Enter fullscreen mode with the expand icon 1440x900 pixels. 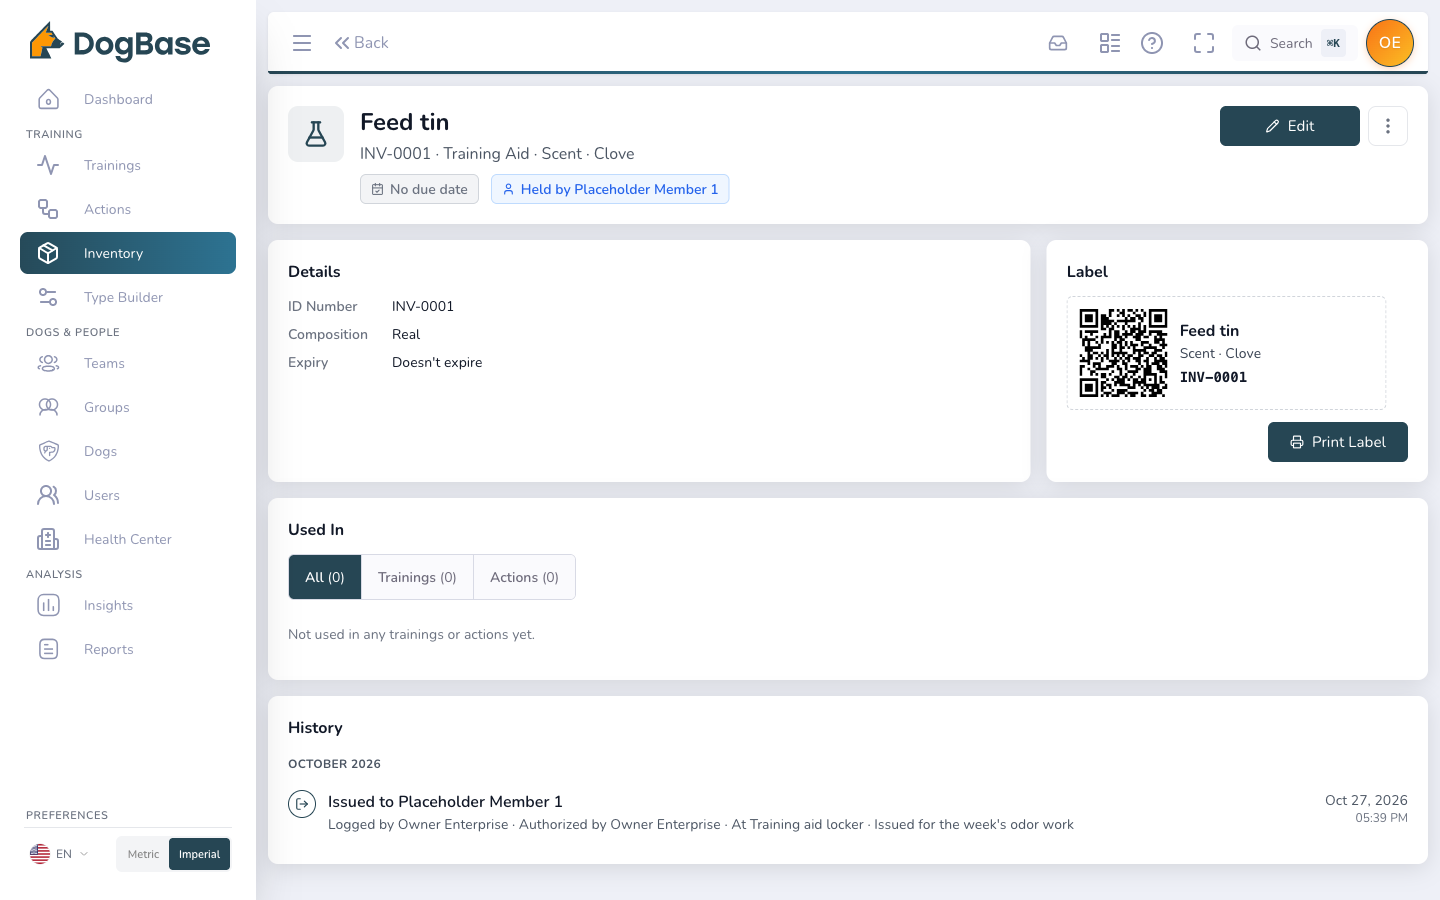1204,43
